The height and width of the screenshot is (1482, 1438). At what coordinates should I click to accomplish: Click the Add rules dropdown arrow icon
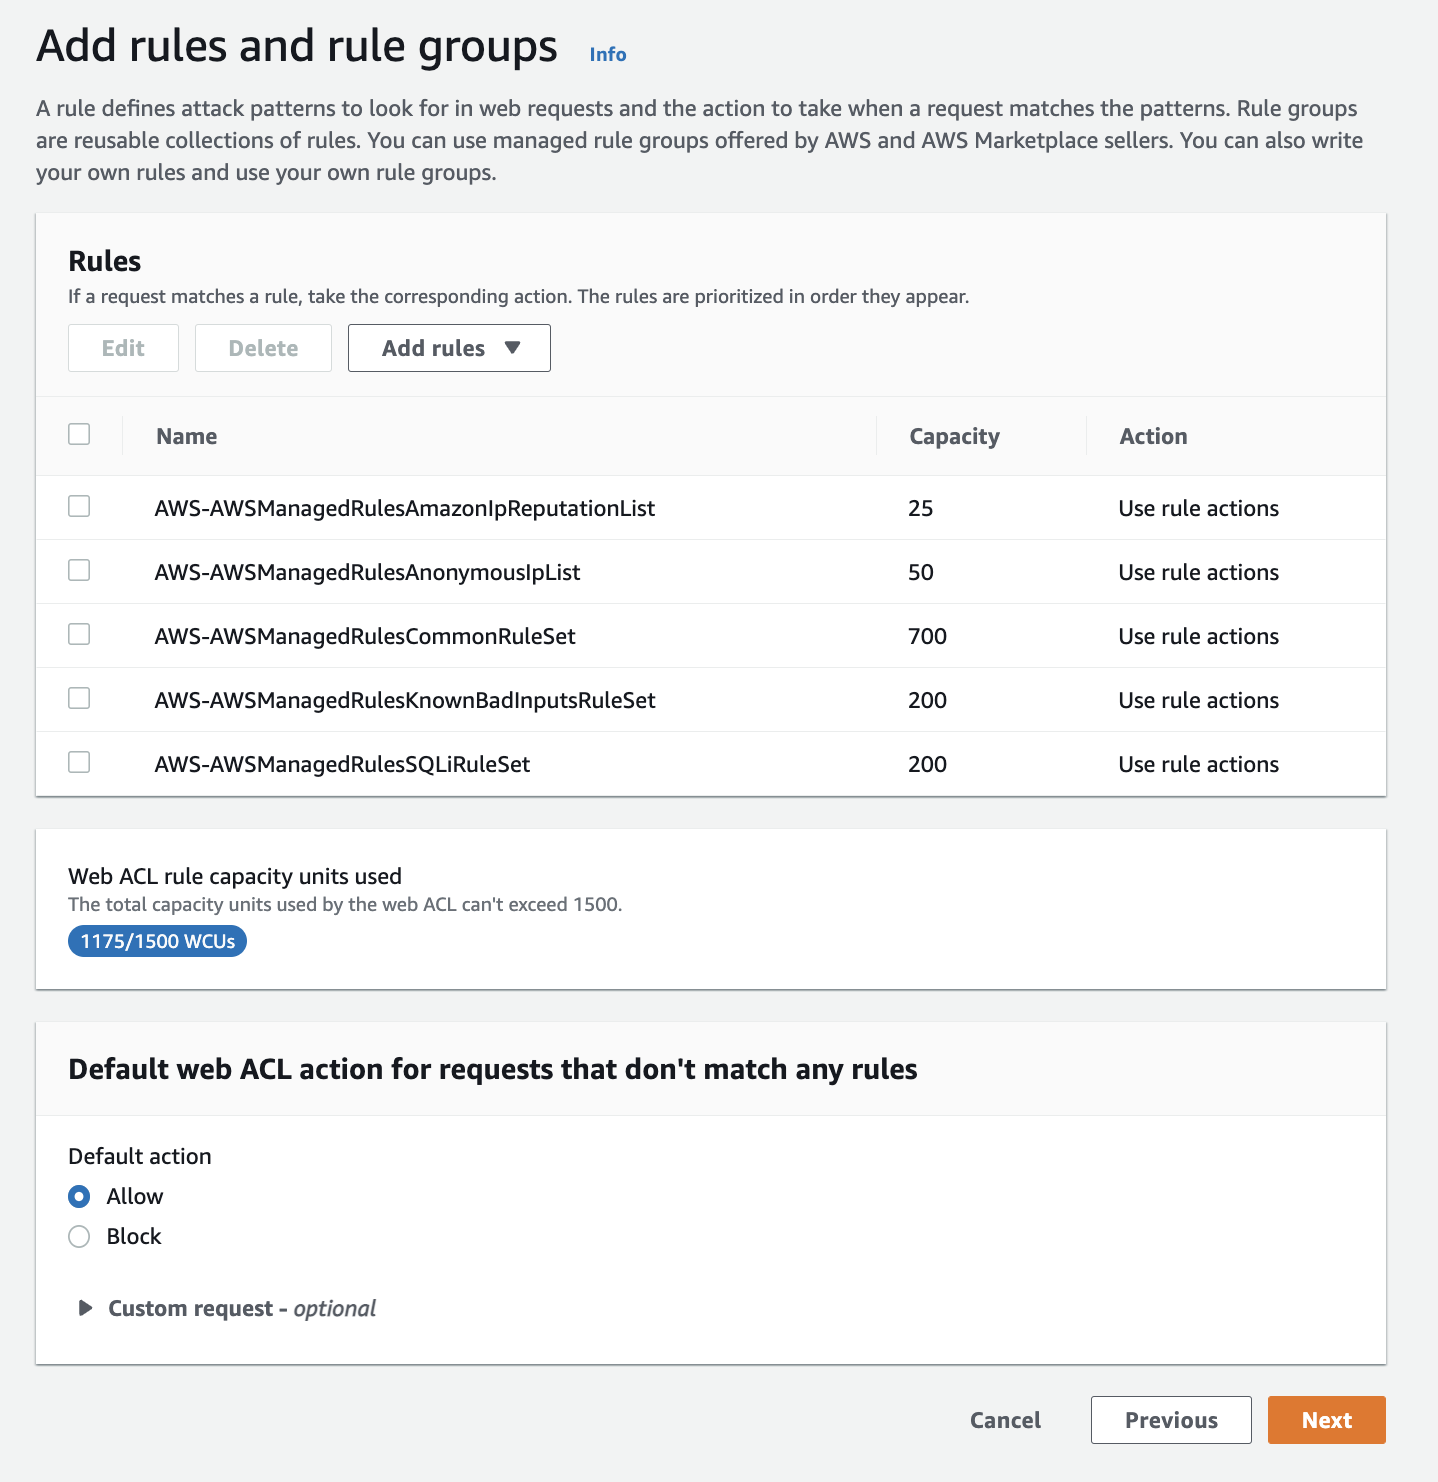pos(513,348)
